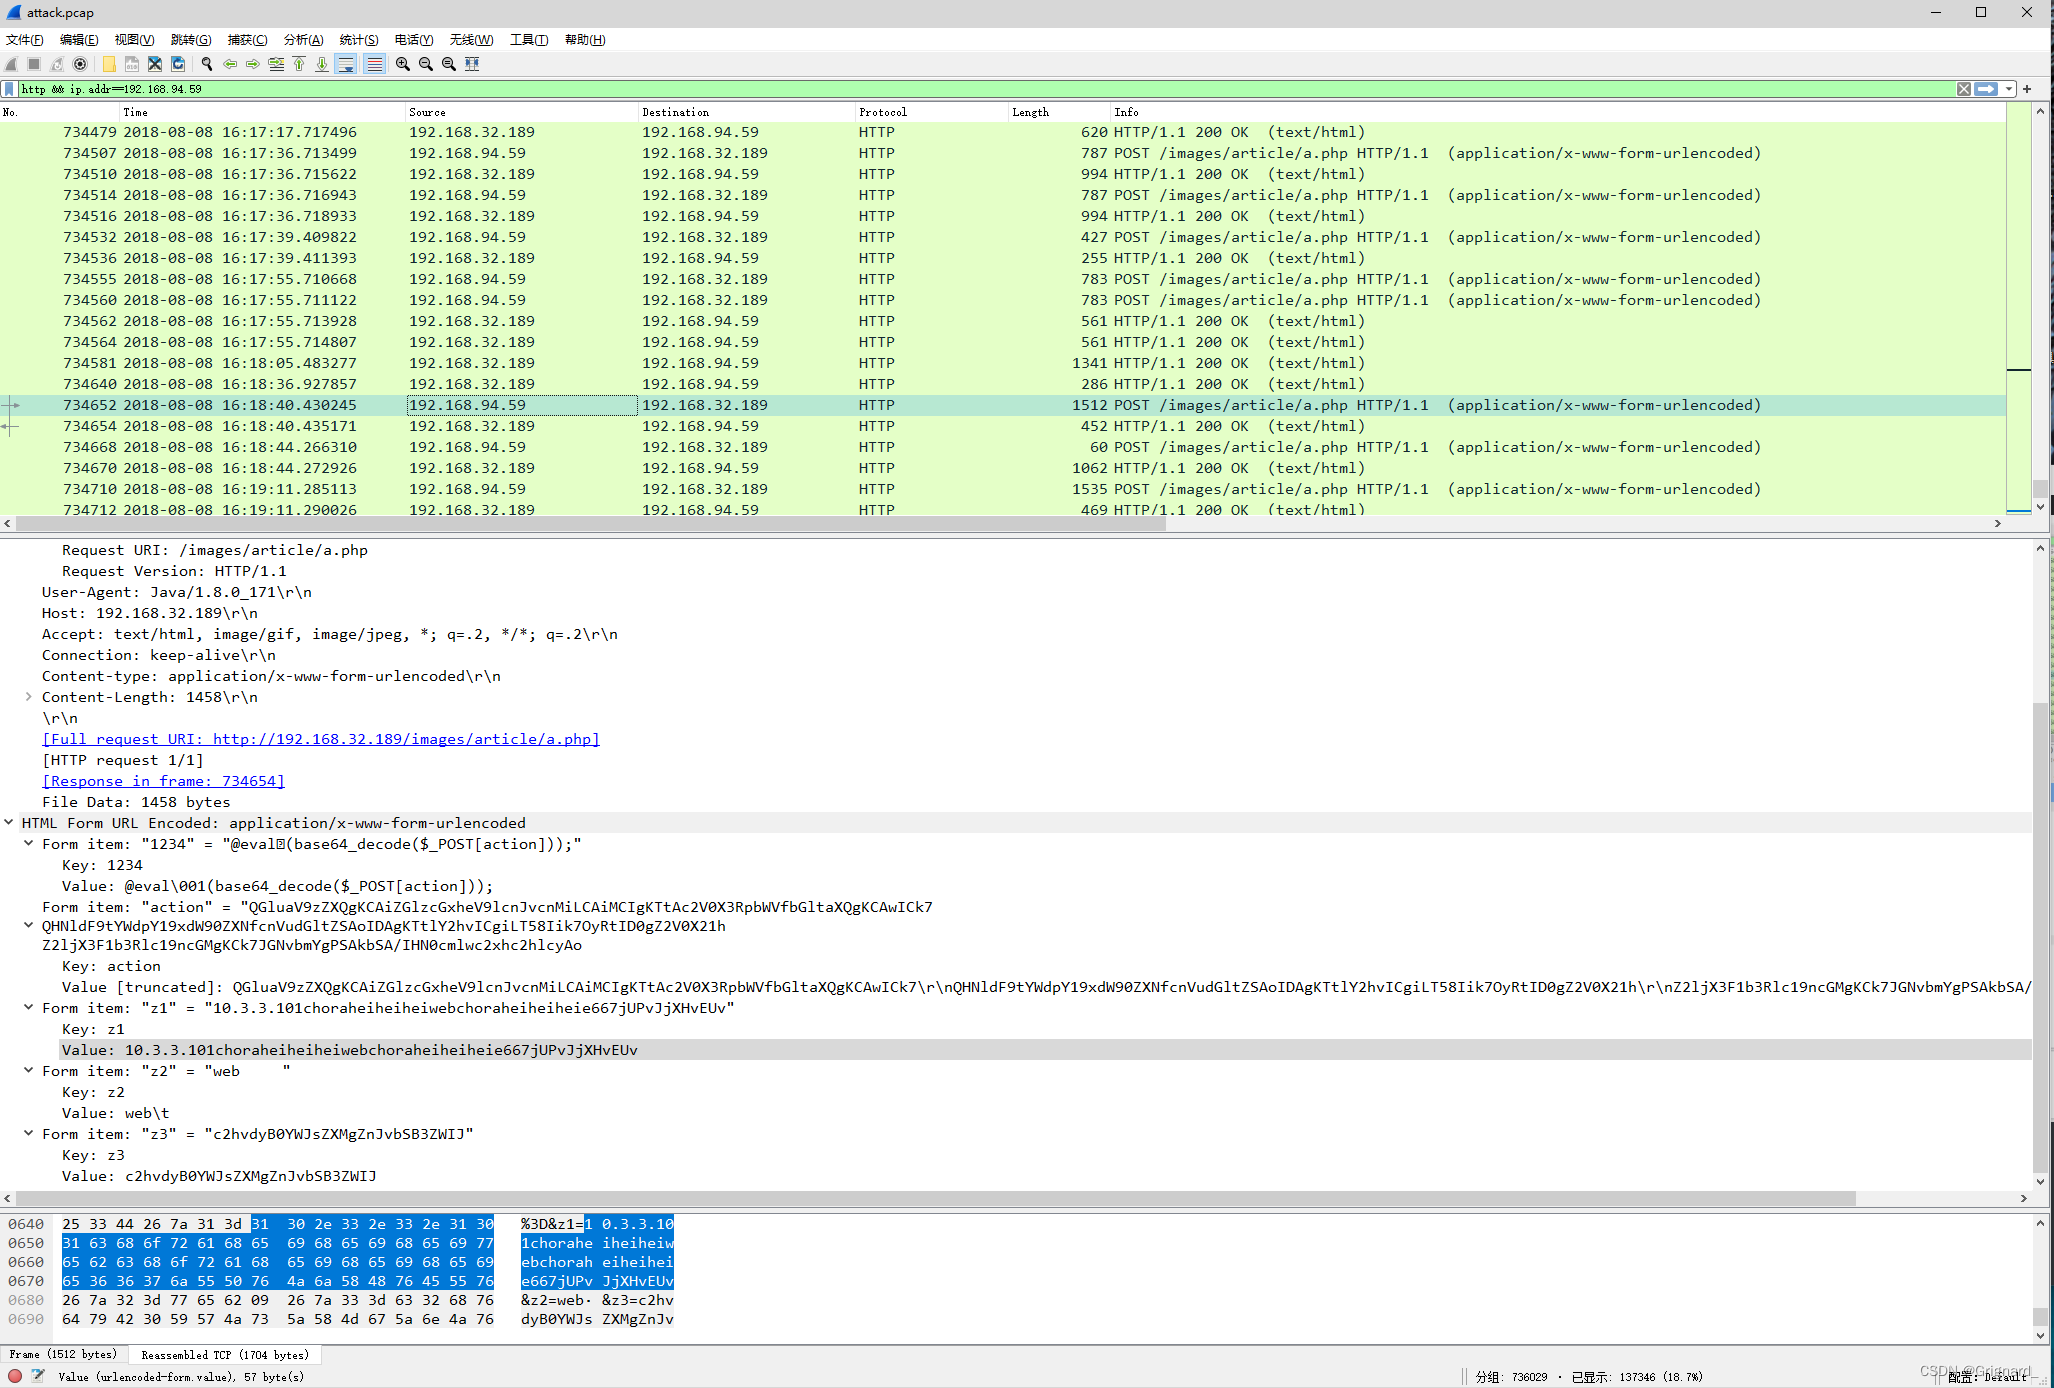Viewport: 2054px width, 1388px height.
Task: Click the profile 配置: Default status entry
Action: tap(1987, 1377)
